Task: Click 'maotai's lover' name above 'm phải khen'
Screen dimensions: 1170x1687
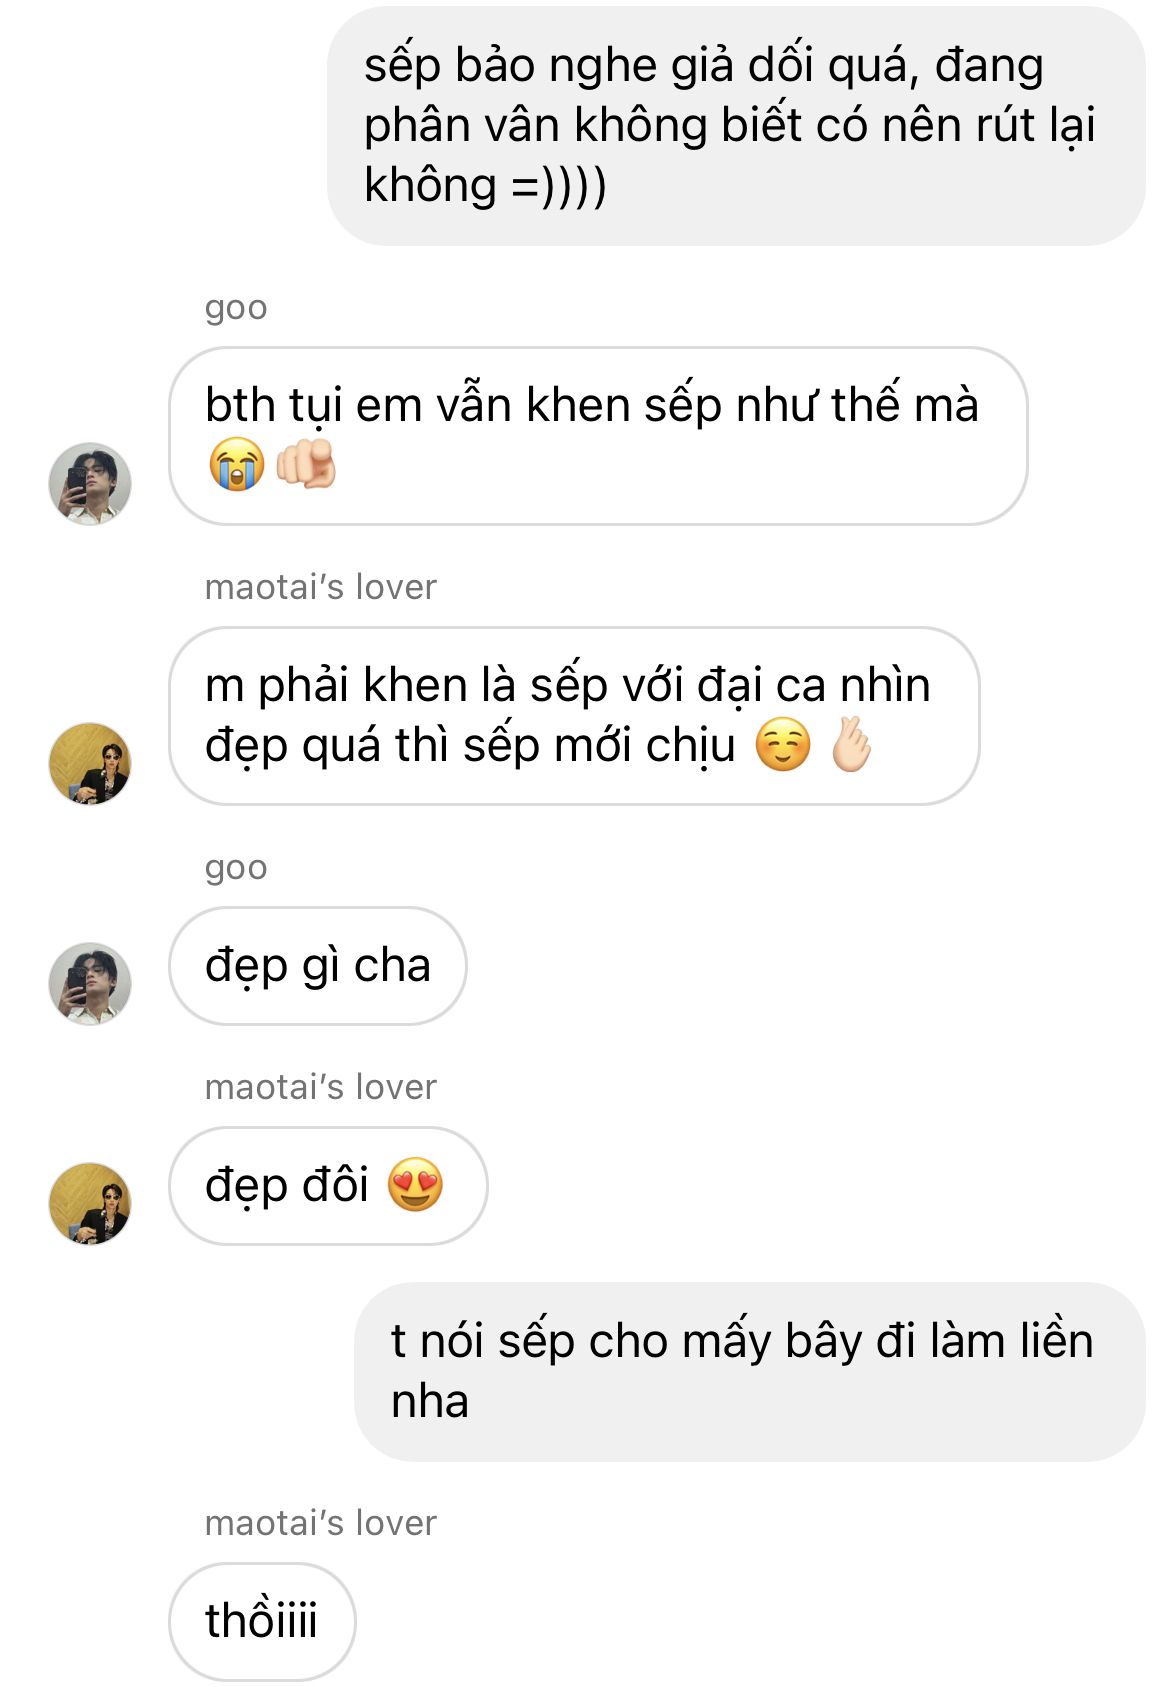Action: (321, 587)
